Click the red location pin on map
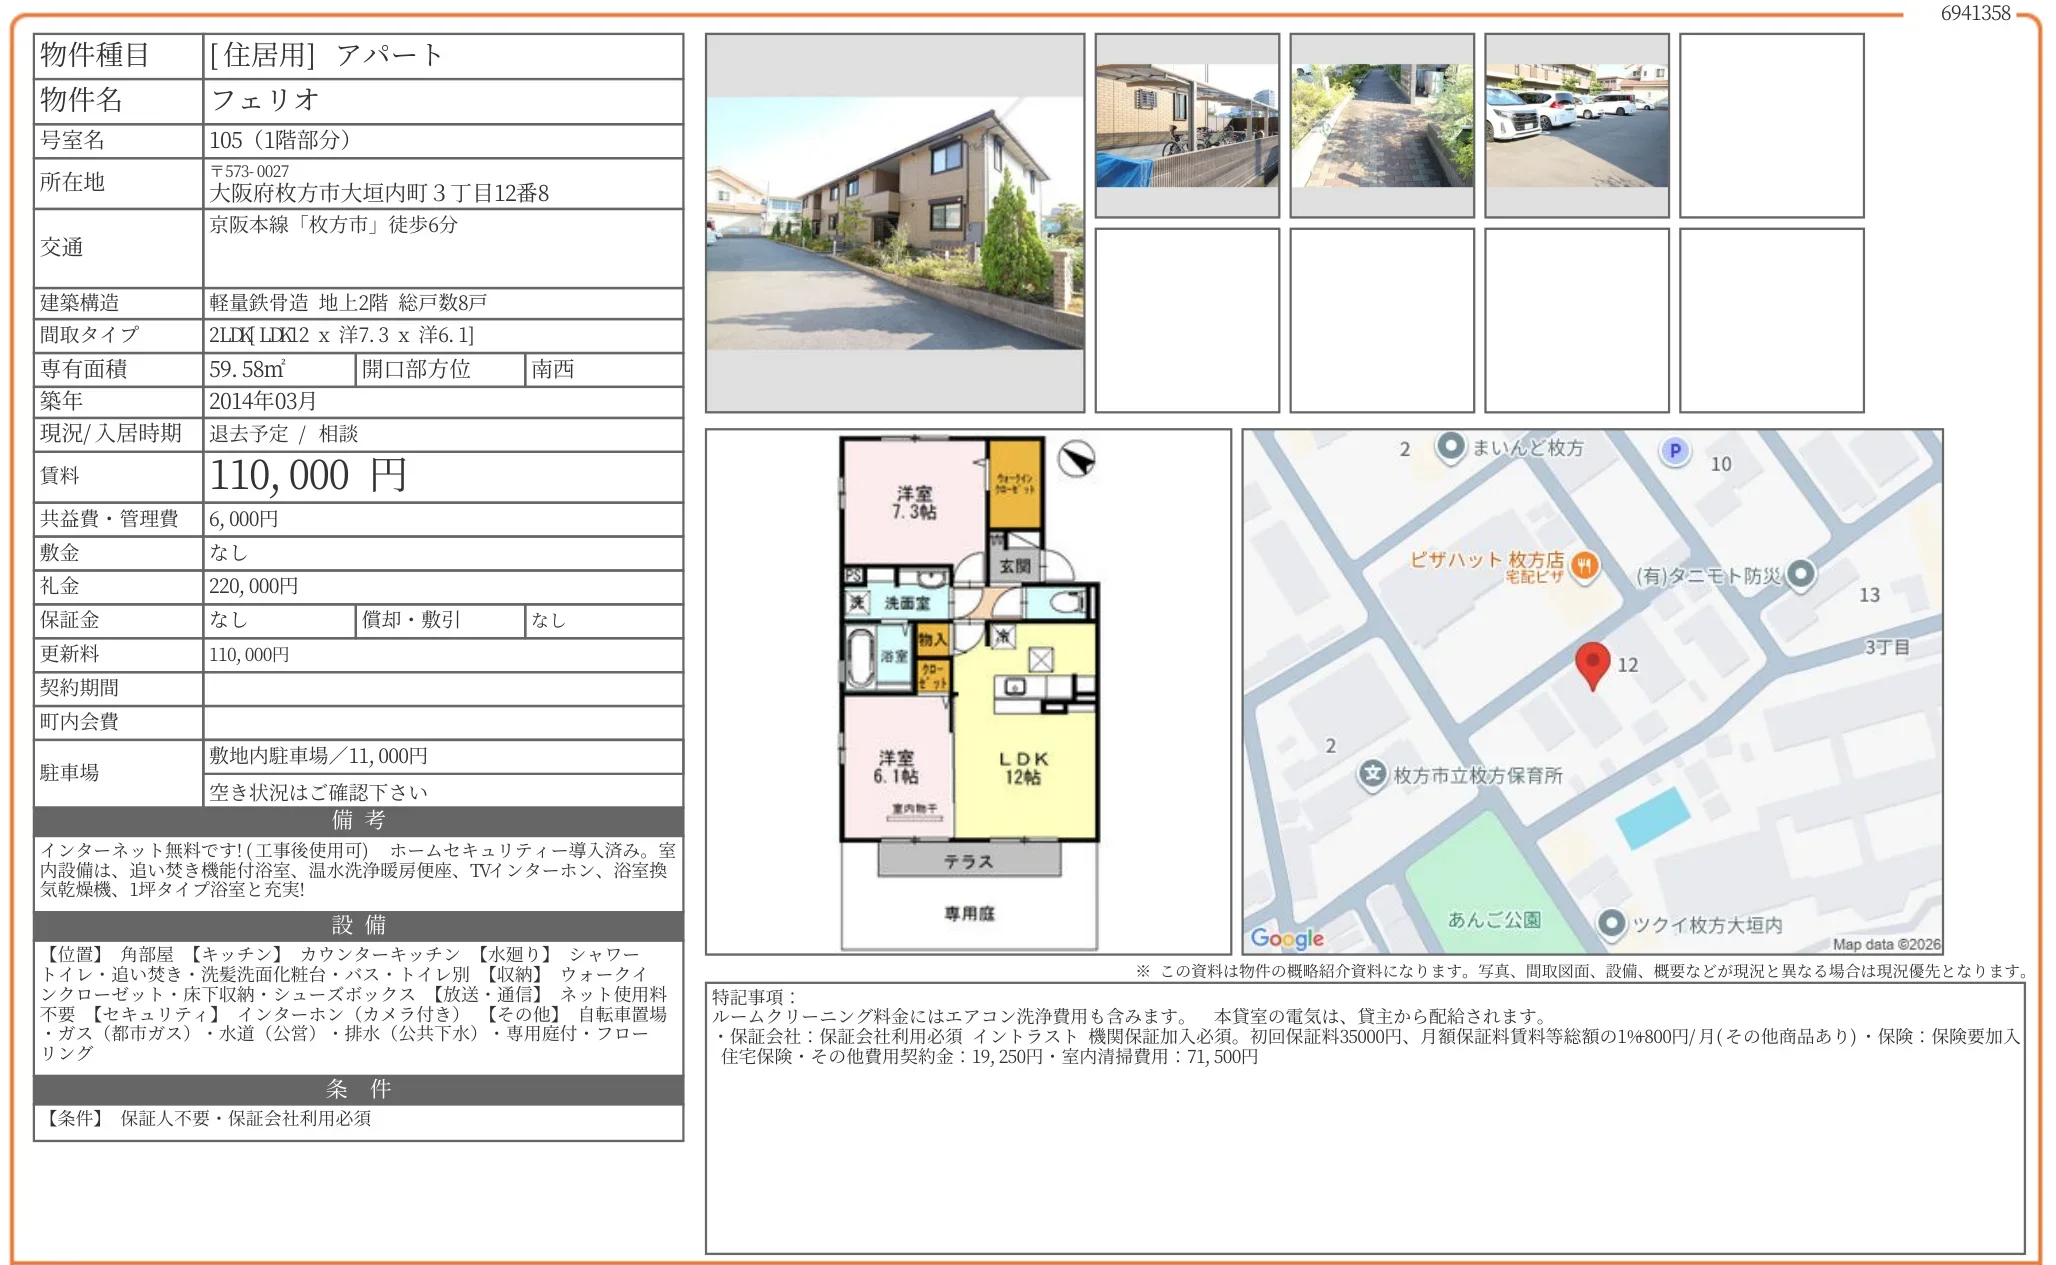The height and width of the screenshot is (1265, 2056). tap(1591, 662)
